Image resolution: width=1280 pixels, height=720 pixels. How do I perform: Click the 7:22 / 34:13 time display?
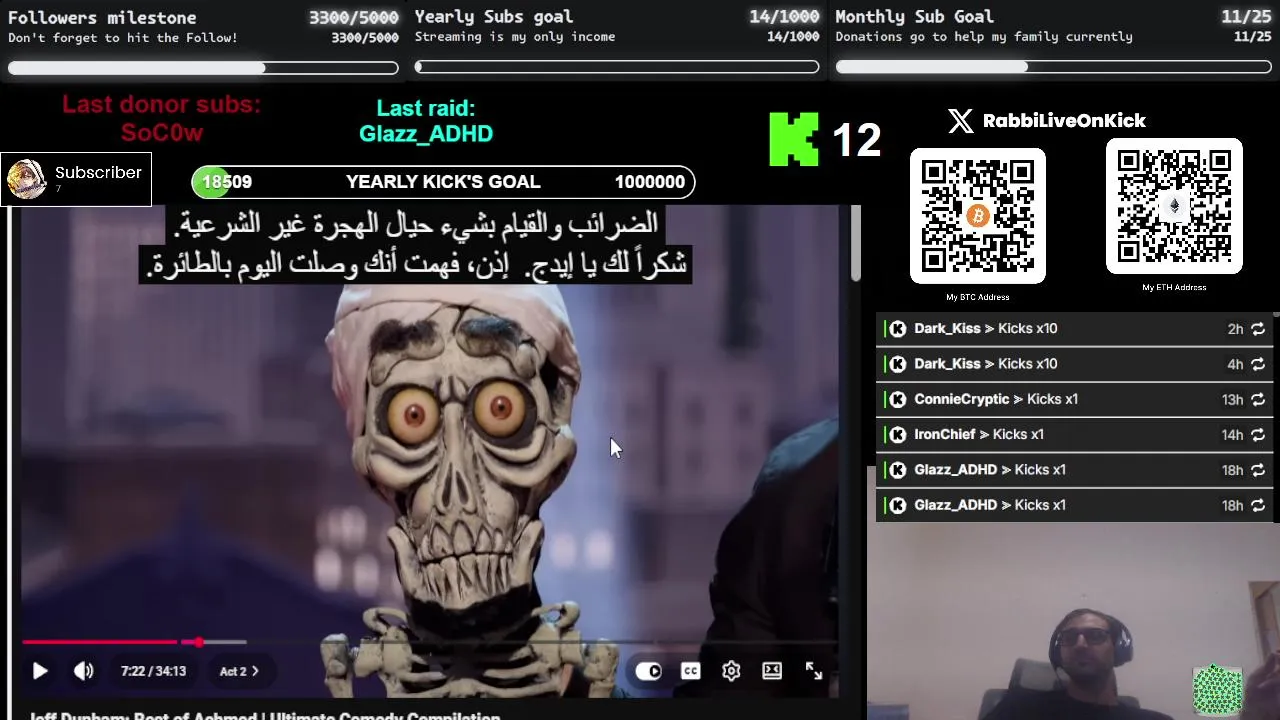click(153, 672)
